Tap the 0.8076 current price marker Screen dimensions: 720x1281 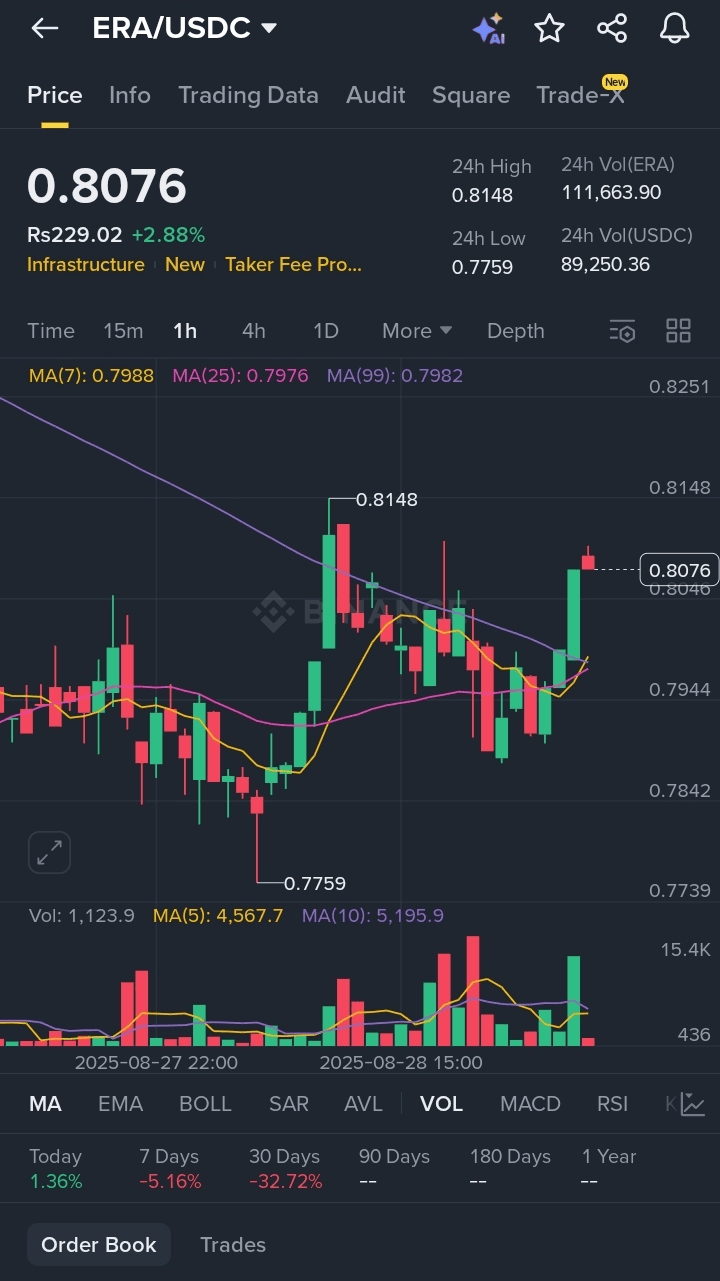[x=679, y=571]
